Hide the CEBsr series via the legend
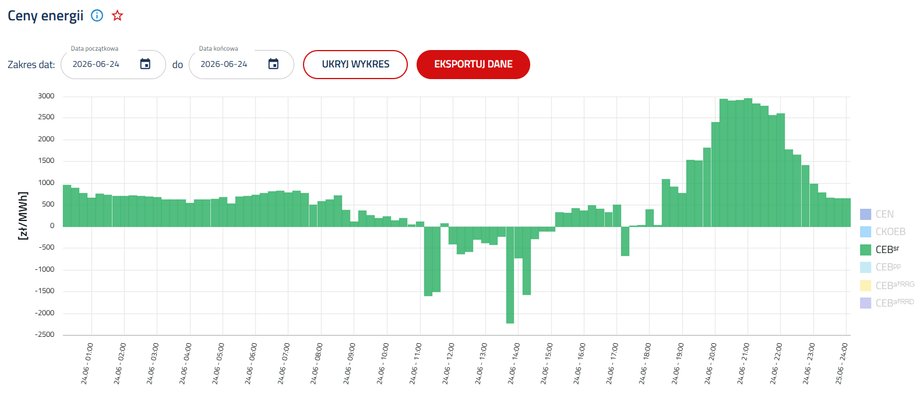The image size is (920, 406). point(879,250)
